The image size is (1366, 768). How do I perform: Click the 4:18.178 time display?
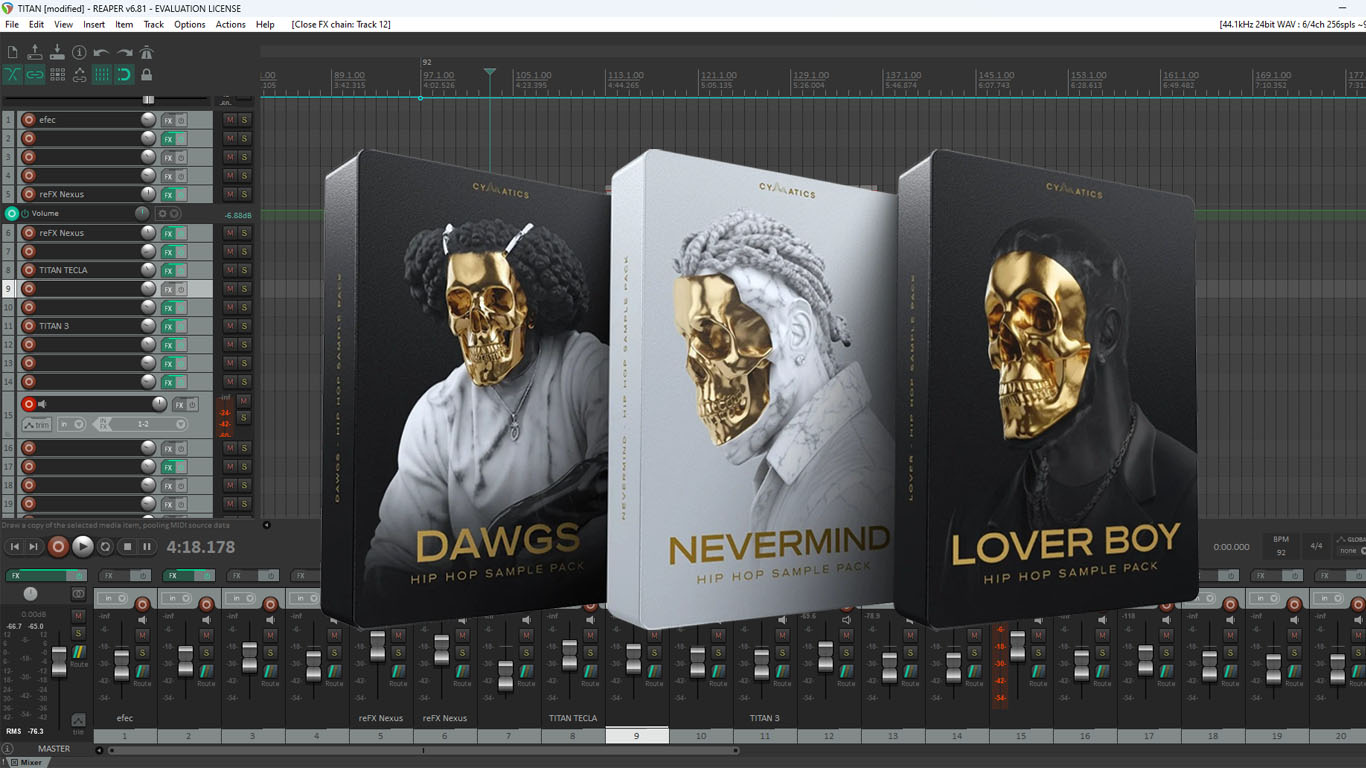tap(201, 547)
